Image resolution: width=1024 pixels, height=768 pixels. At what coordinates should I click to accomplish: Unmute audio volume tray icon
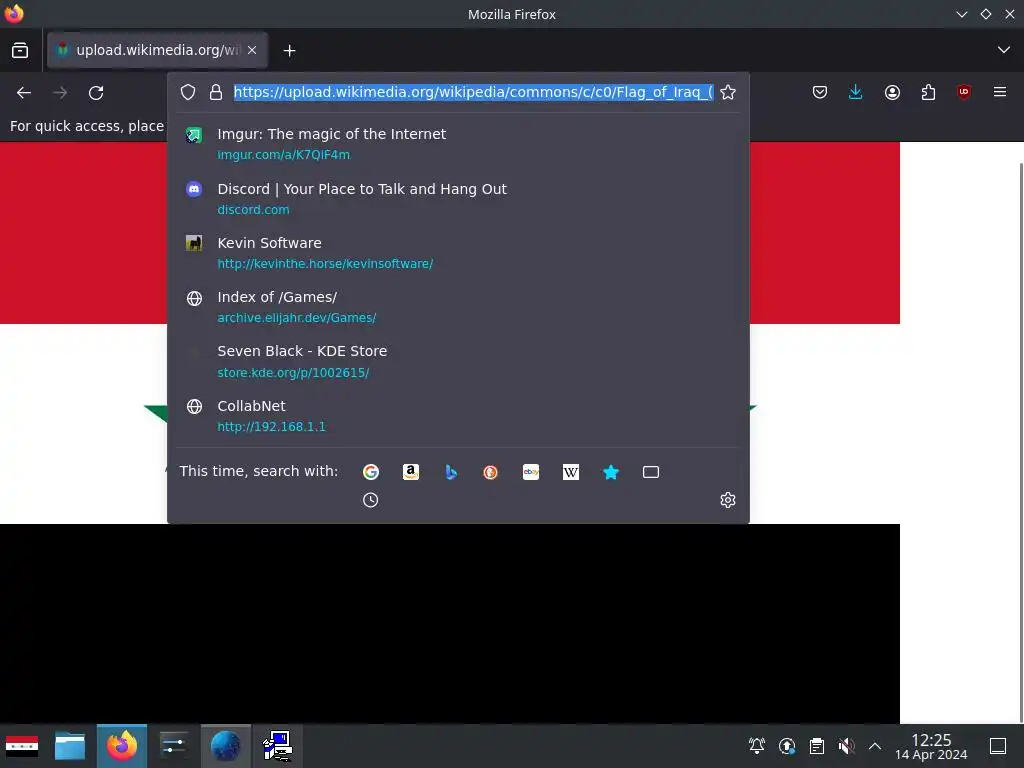pos(846,746)
